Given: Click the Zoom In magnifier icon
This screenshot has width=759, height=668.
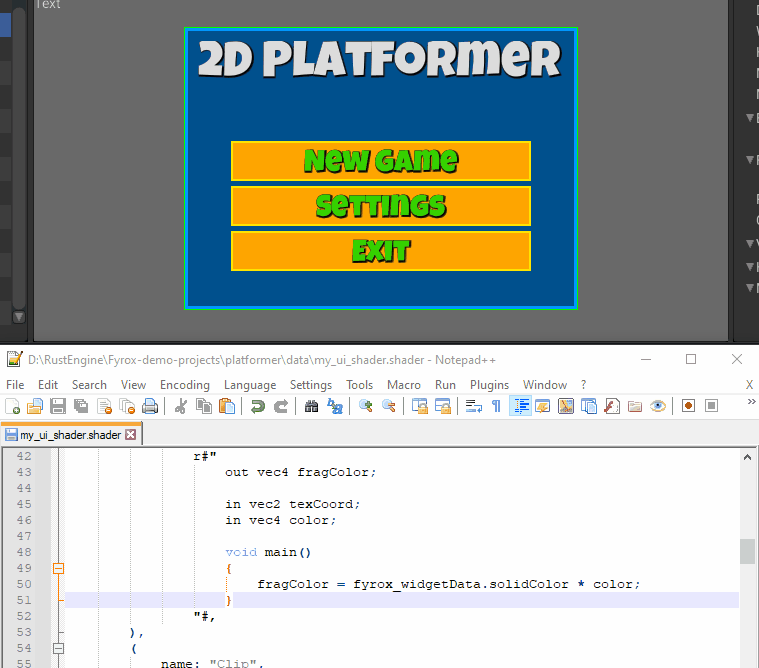Looking at the screenshot, I should (366, 406).
